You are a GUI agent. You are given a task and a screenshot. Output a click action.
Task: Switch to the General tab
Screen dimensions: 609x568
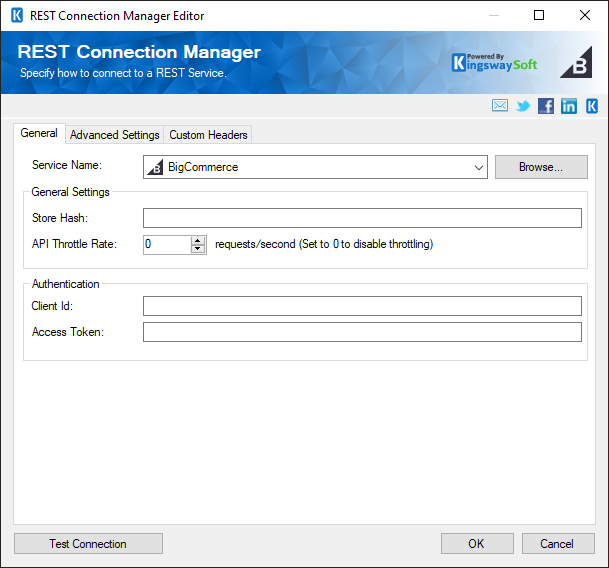click(x=39, y=133)
